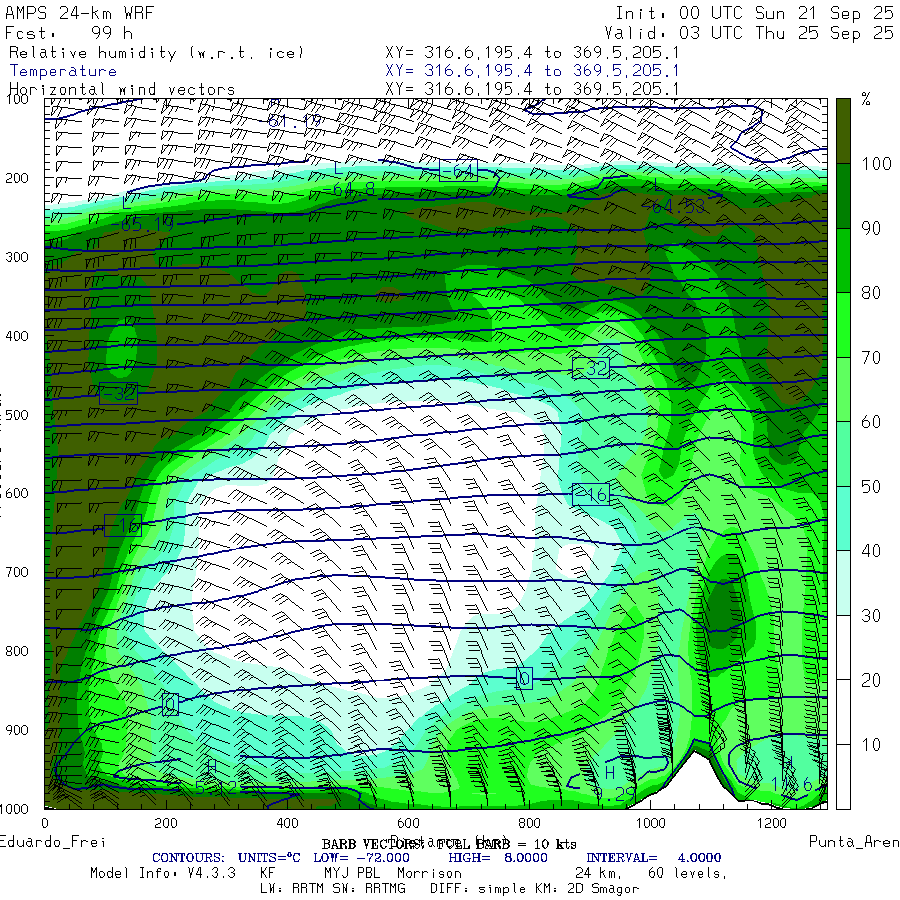
Task: Click the 40 percent turquoise legend segment
Action: 843,518
